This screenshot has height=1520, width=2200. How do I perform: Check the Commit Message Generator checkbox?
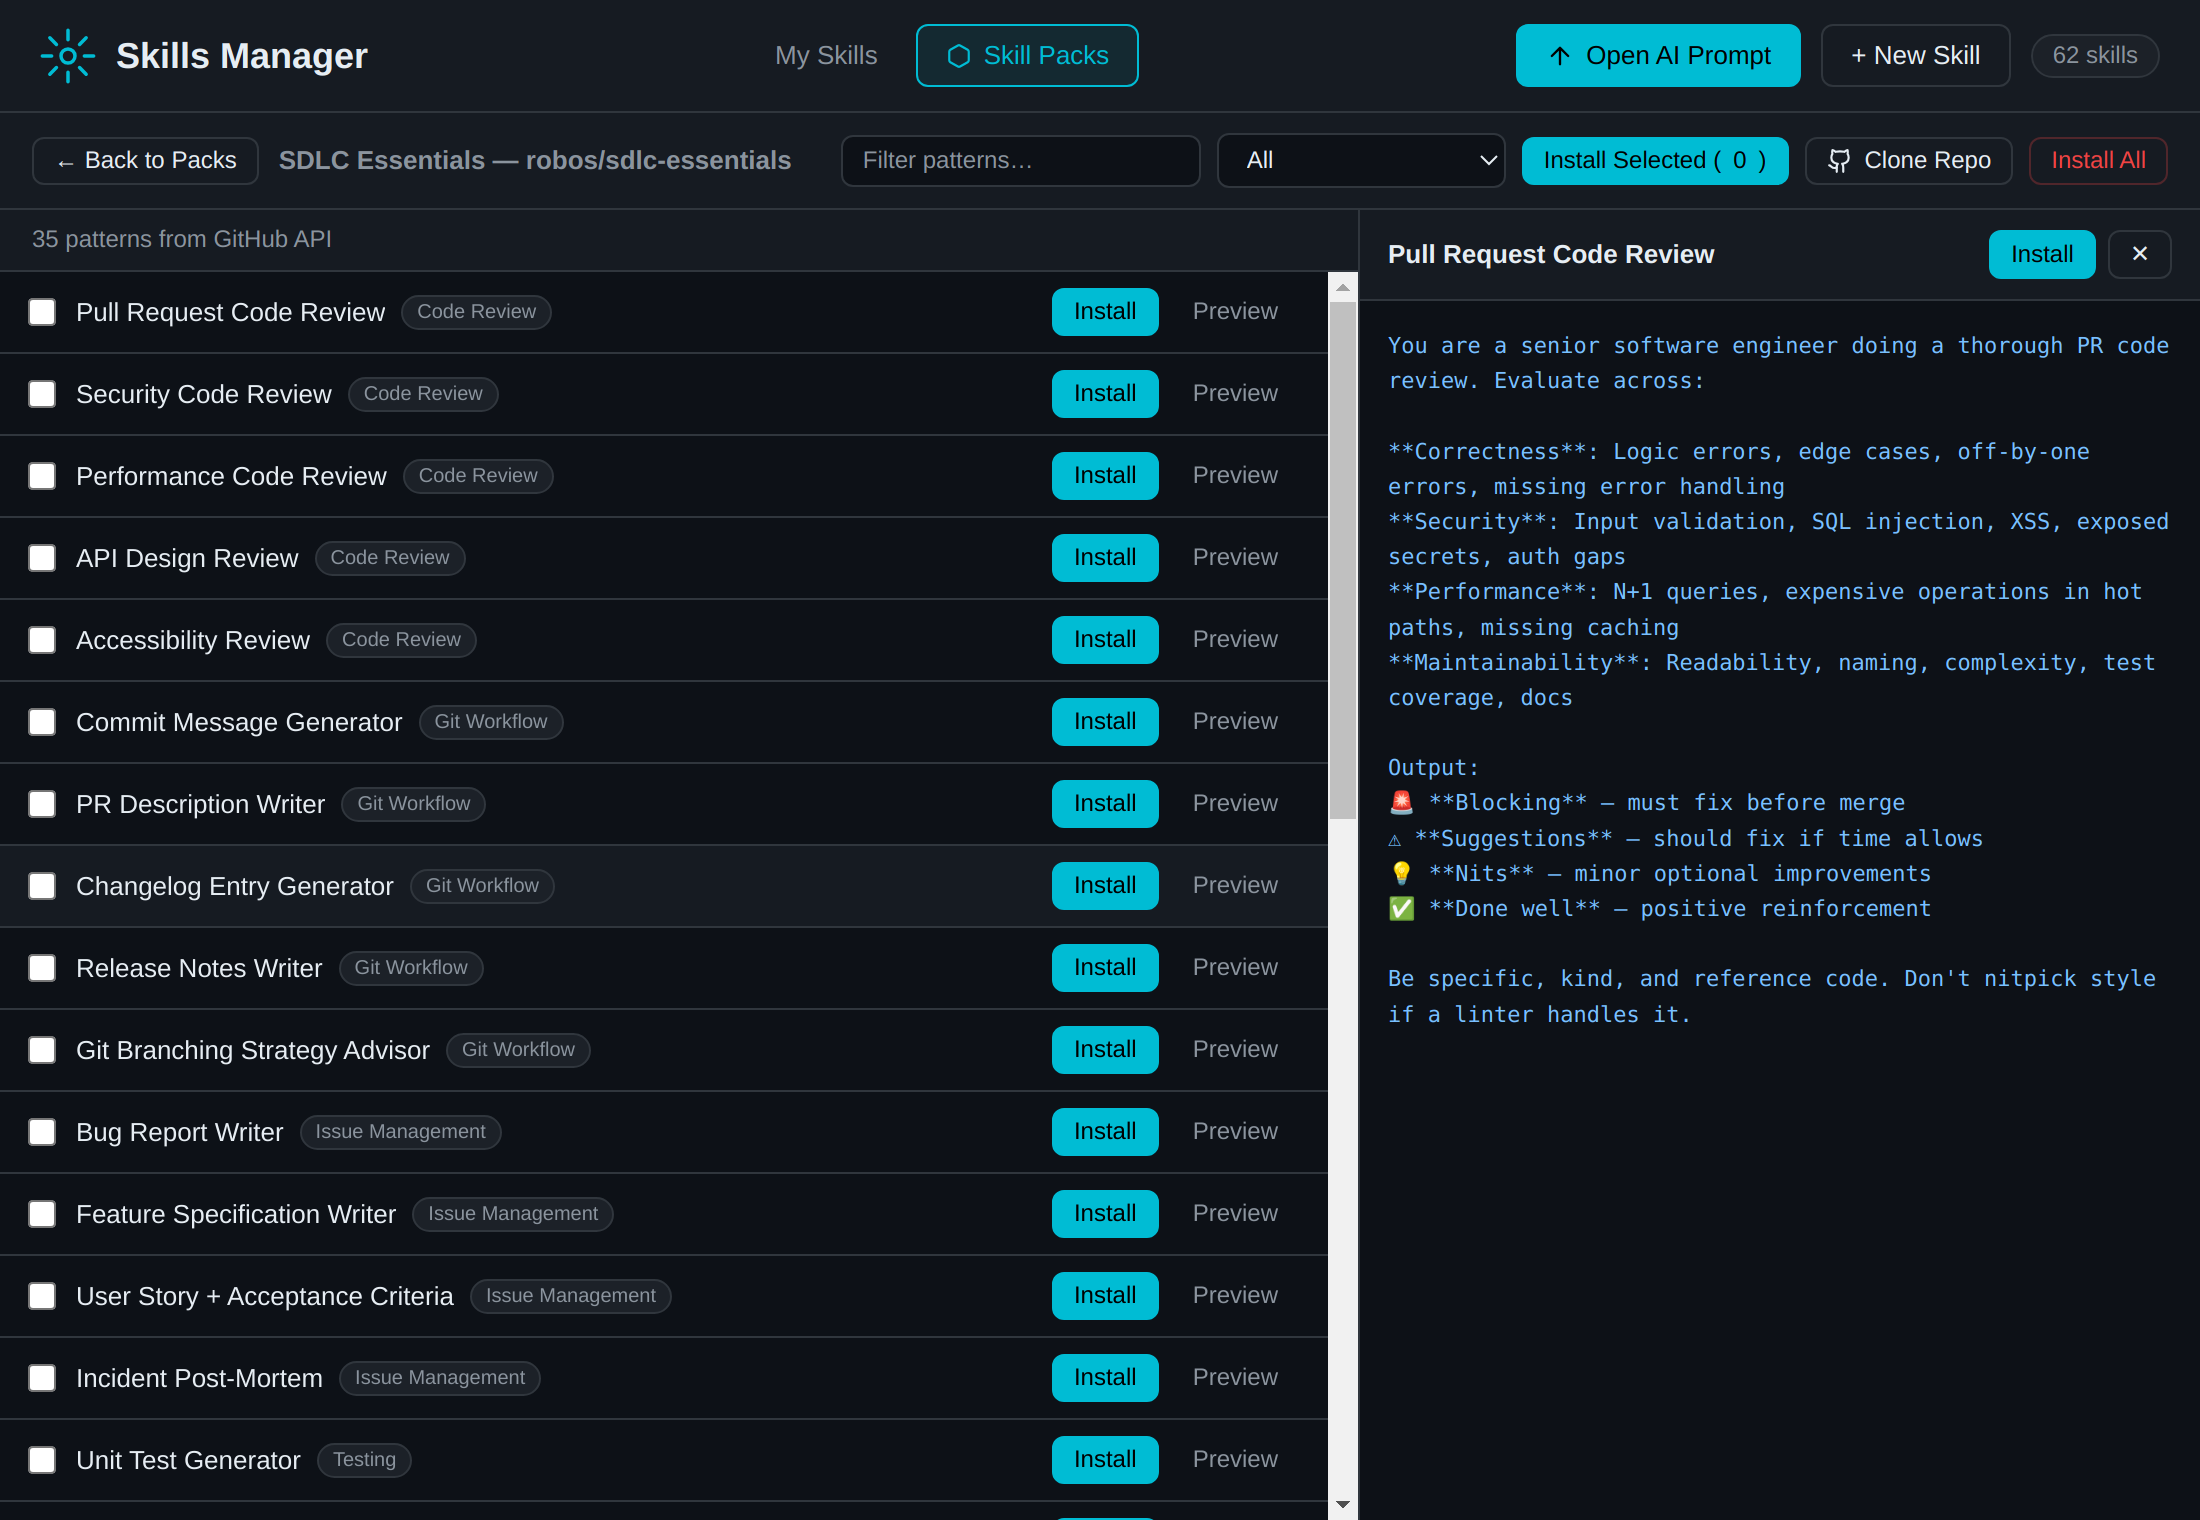click(42, 722)
